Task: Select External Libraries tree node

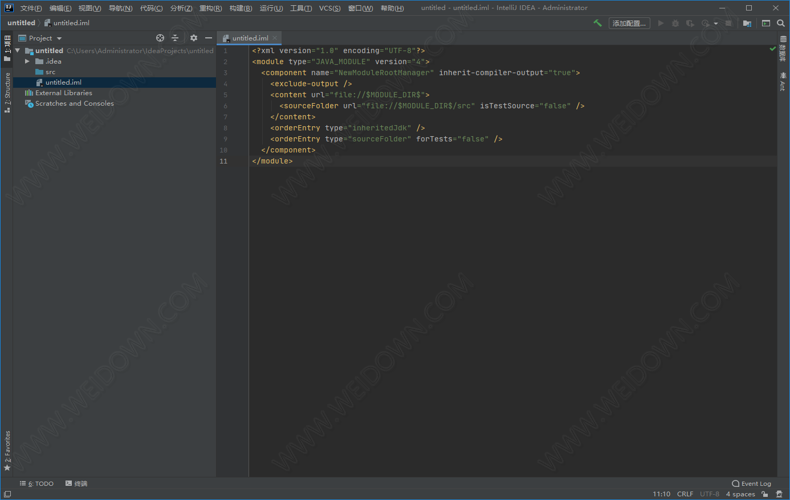Action: coord(58,93)
